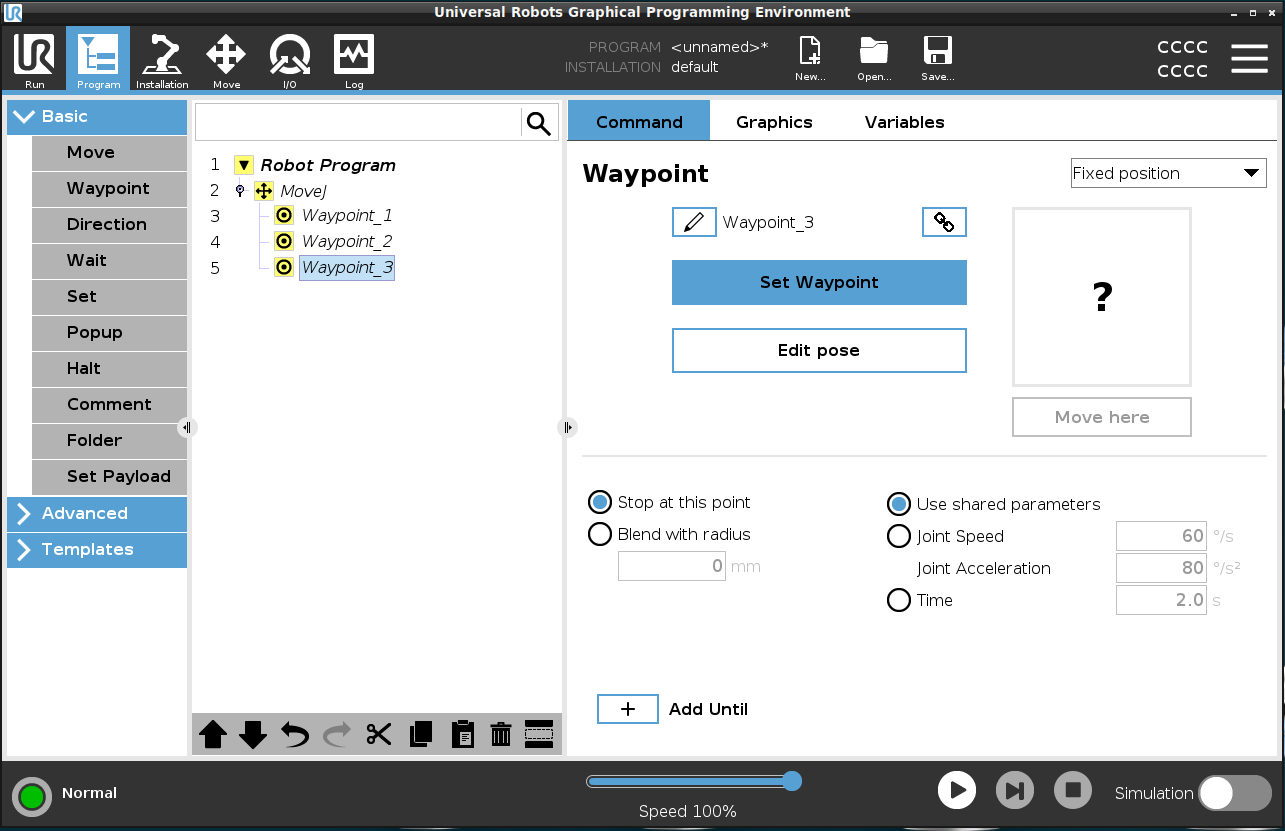
Task: Click the program tree search magnifier icon
Action: (539, 123)
